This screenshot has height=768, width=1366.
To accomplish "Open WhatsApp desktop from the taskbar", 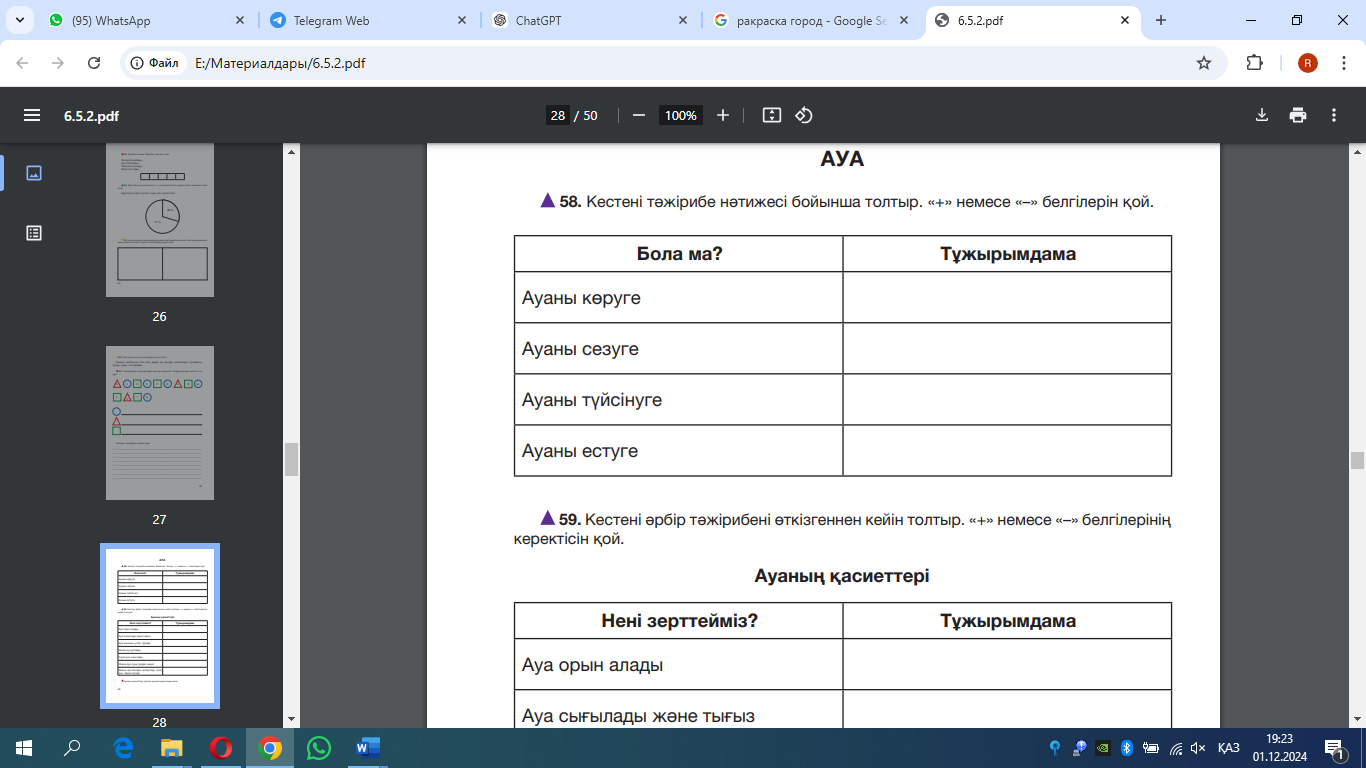I will click(x=319, y=748).
